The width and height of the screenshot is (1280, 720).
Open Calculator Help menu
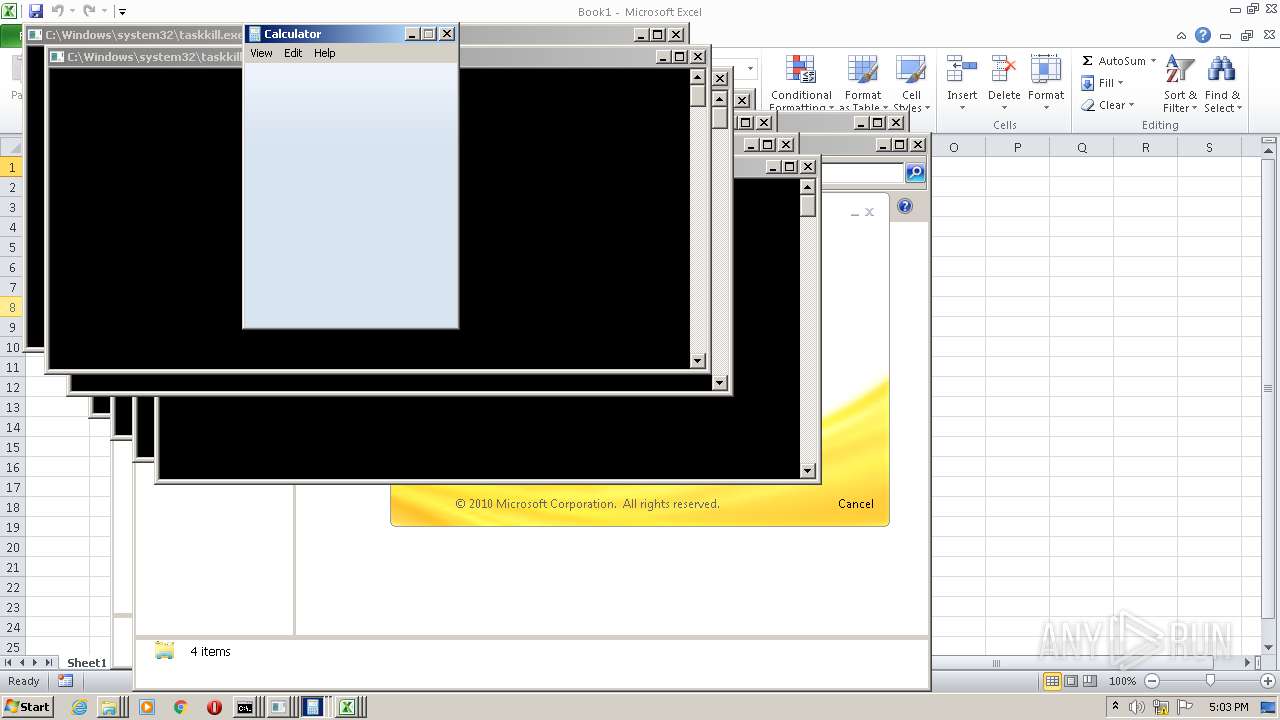tap(325, 53)
